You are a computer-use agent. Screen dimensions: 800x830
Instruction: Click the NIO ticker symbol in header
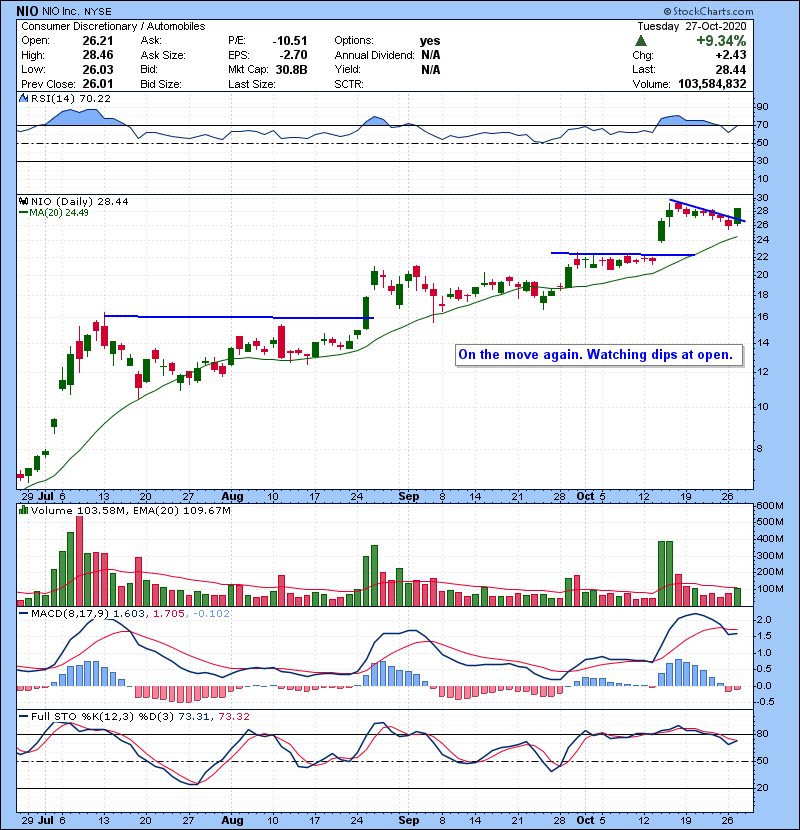[27, 11]
